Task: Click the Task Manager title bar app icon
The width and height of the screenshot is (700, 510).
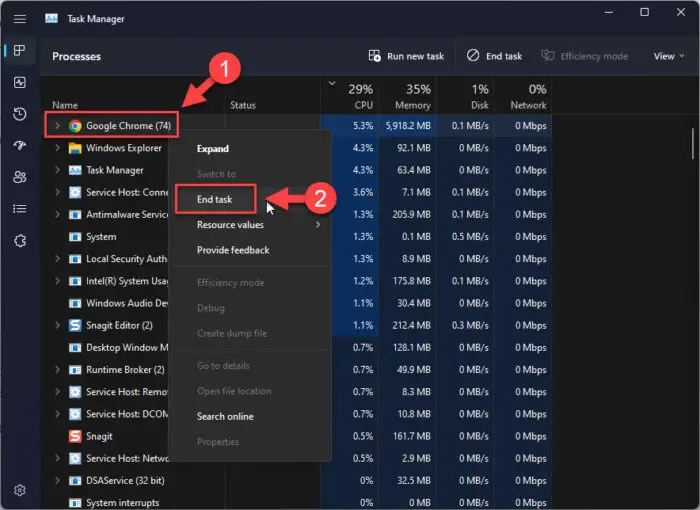Action: coord(51,18)
